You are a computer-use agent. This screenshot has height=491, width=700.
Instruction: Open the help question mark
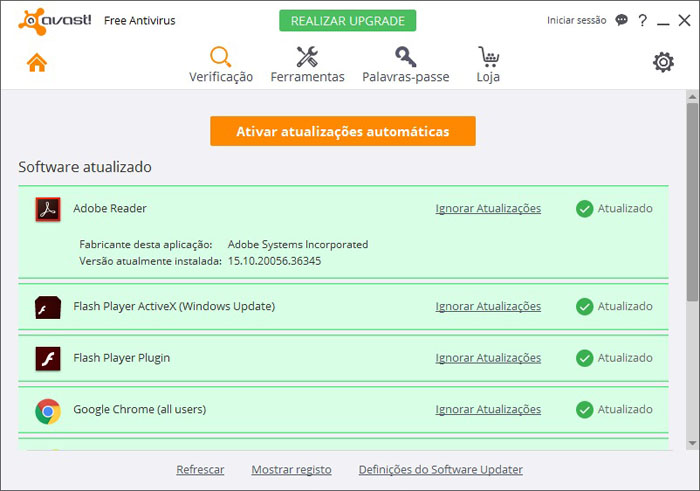coord(642,20)
